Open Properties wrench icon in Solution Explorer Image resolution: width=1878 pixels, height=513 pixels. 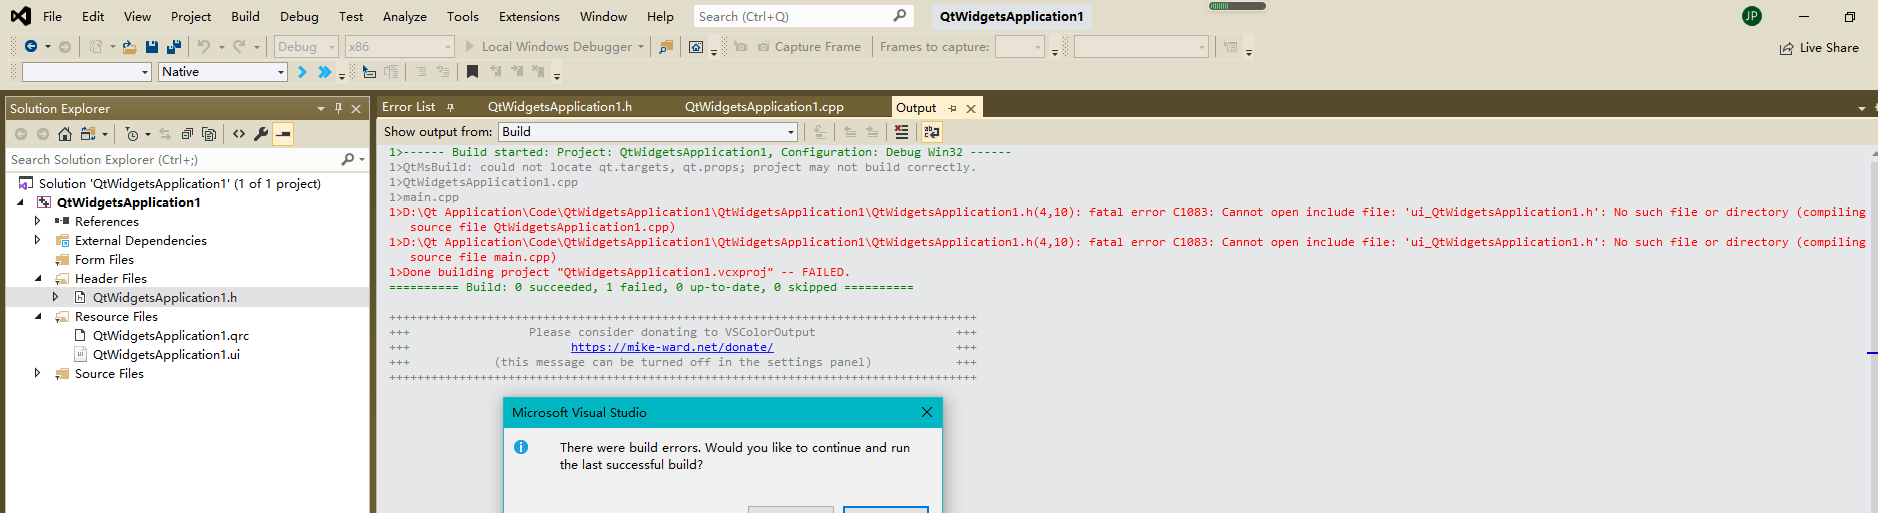coord(261,134)
